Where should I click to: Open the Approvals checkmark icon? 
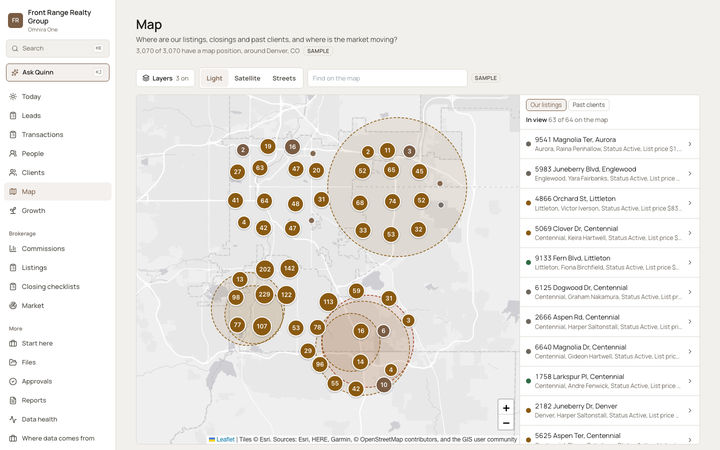pos(13,381)
